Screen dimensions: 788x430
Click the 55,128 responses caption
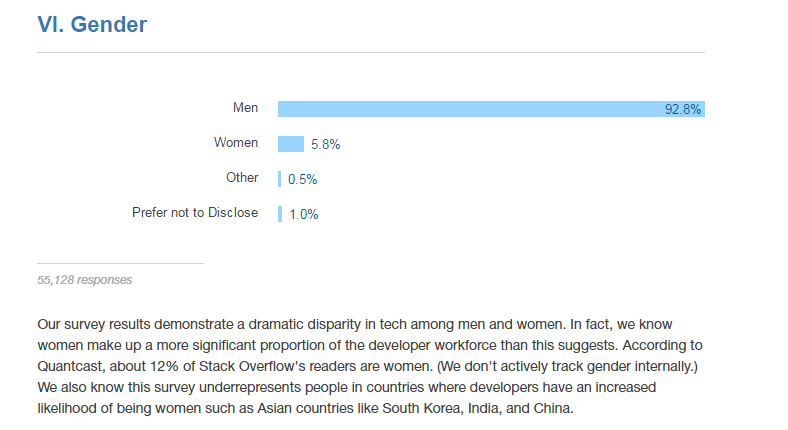(84, 280)
